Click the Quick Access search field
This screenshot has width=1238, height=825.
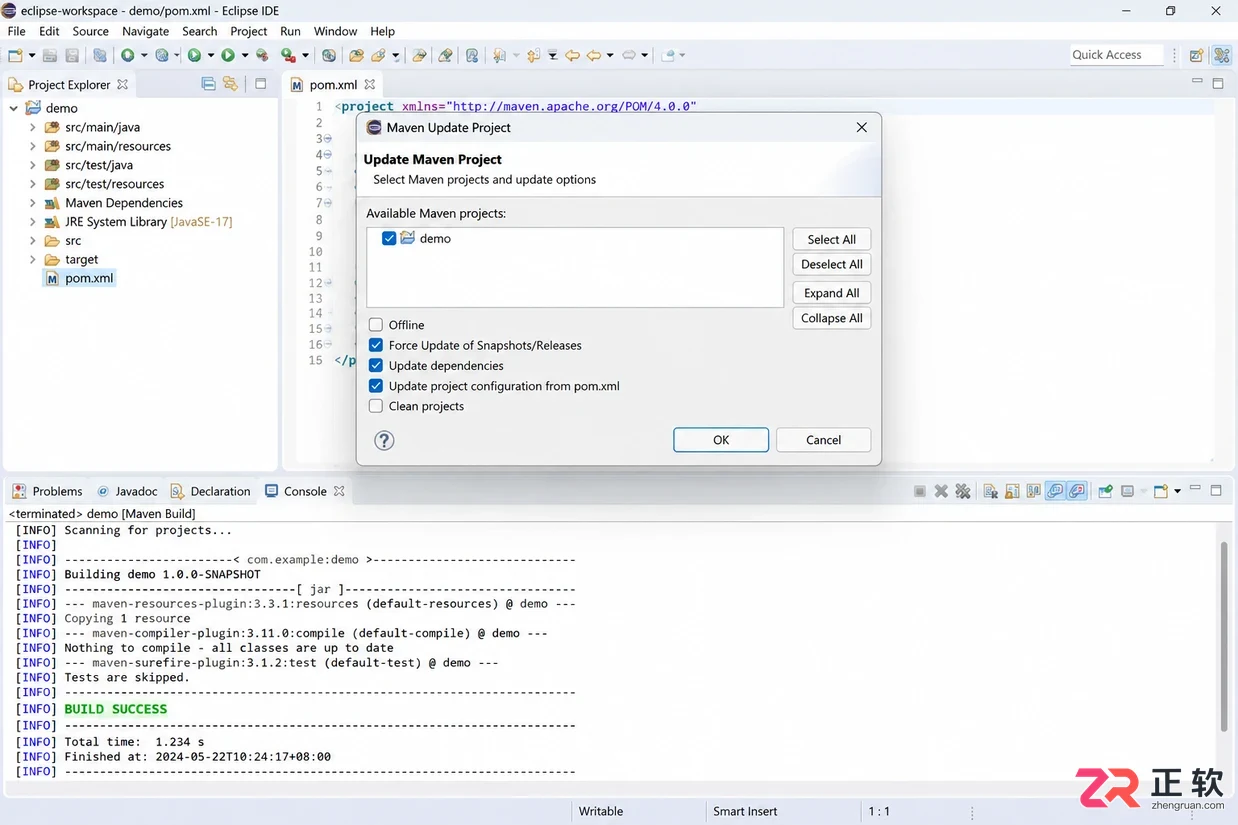(x=1116, y=55)
